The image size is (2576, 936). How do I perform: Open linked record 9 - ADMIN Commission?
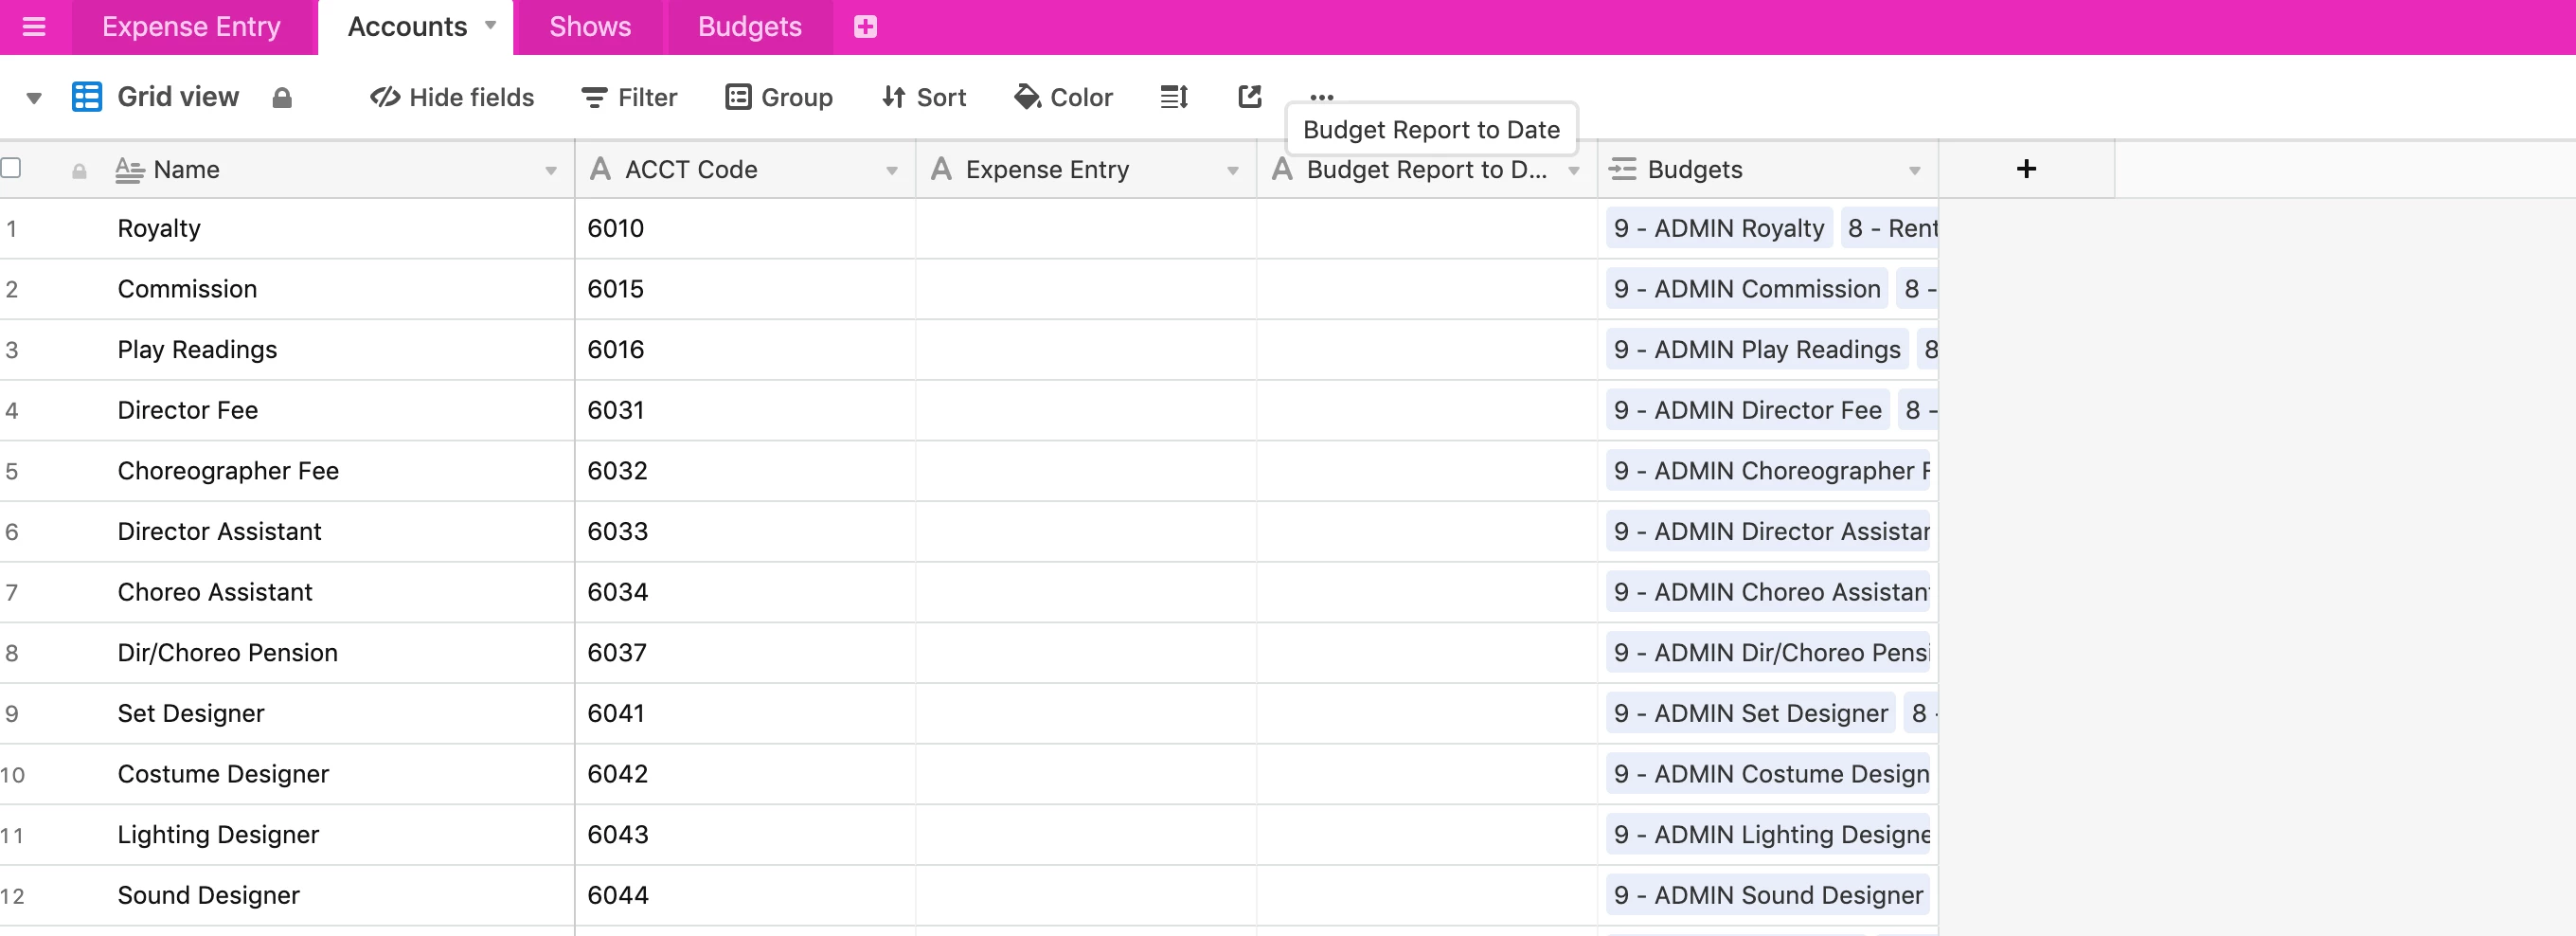tap(1747, 289)
